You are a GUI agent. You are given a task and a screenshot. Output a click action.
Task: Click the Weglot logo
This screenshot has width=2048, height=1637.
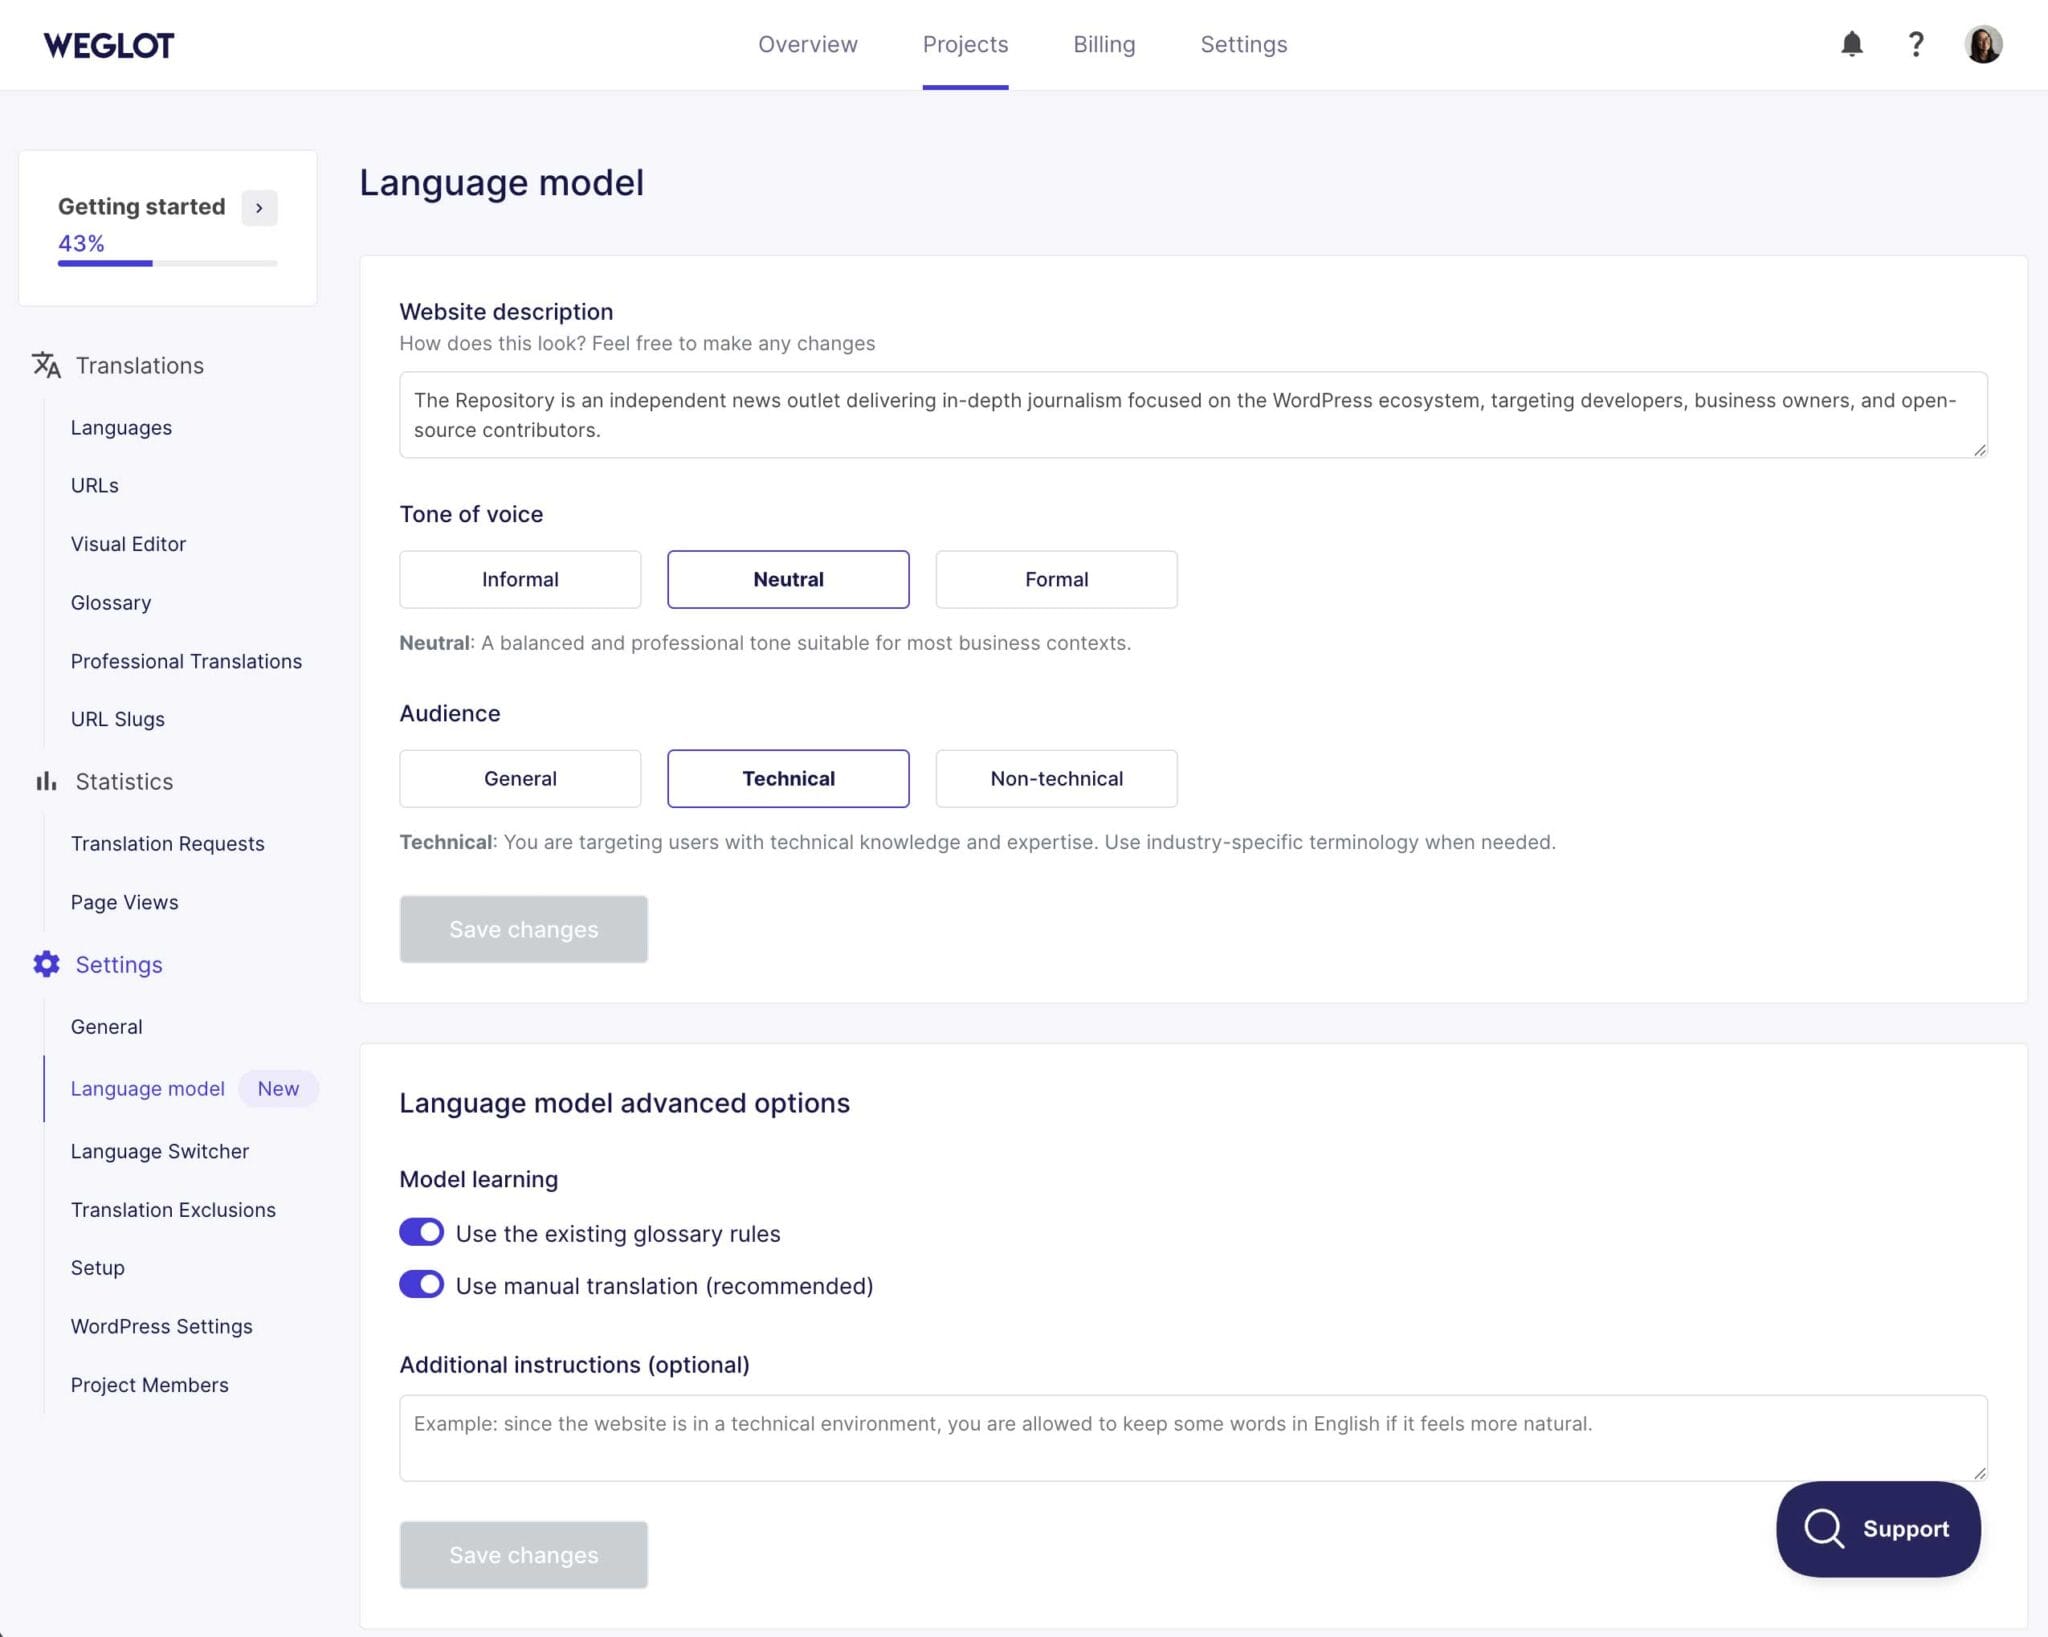pos(109,45)
